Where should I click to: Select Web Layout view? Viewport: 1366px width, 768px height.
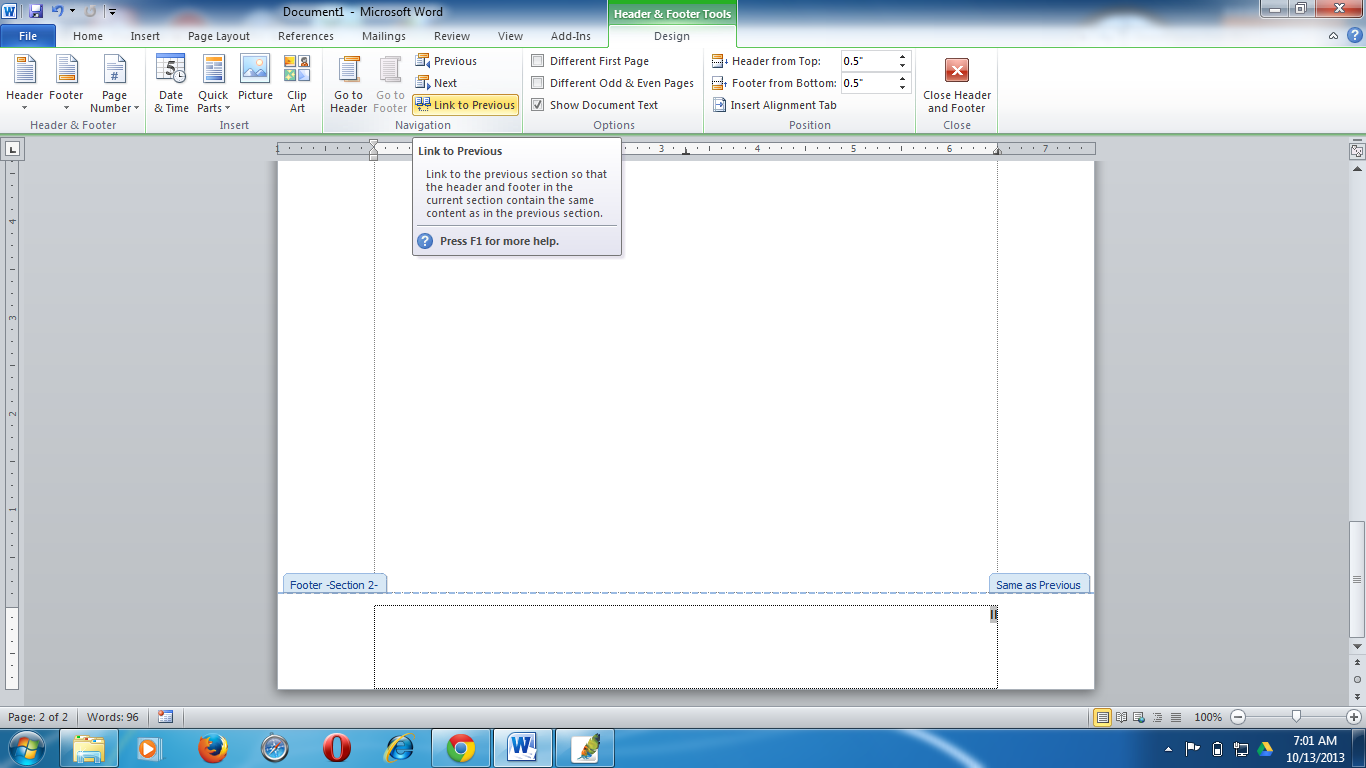[x=1140, y=717]
